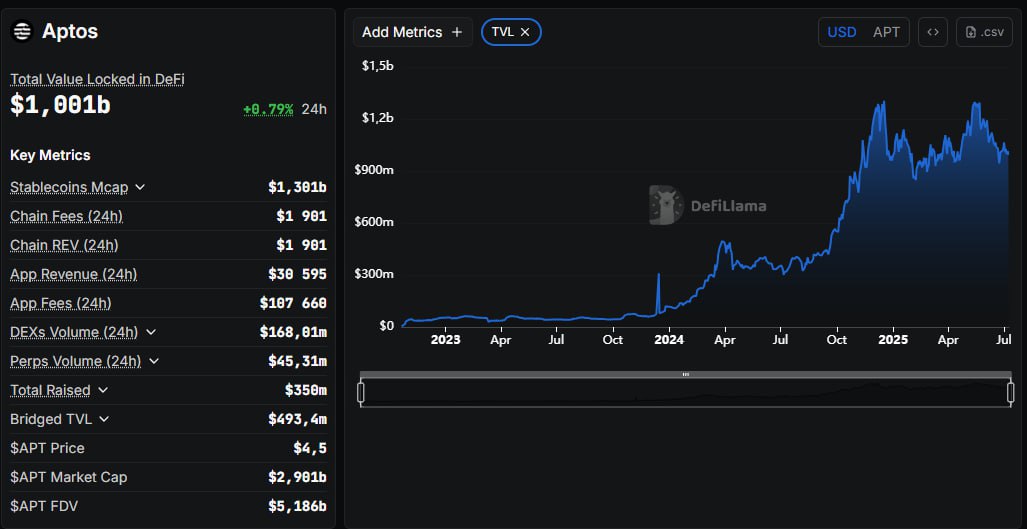Click the $APT Market Cap label
1027x529 pixels.
tap(69, 477)
